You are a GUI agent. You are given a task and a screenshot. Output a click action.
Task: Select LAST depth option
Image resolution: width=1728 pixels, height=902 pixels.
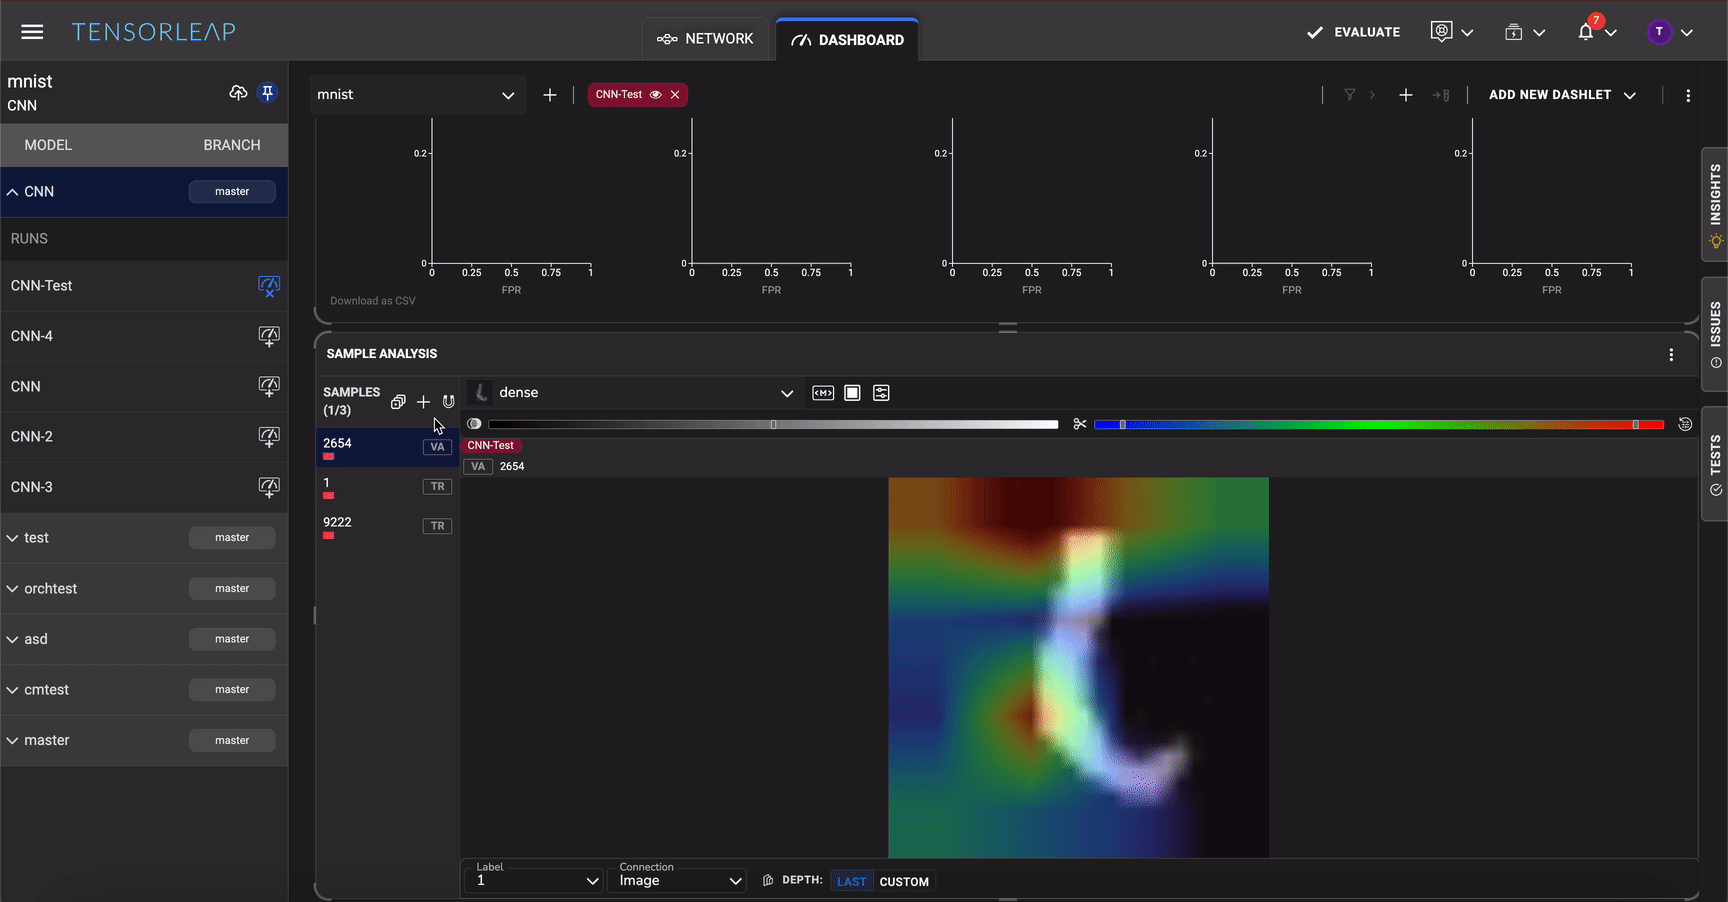(851, 882)
